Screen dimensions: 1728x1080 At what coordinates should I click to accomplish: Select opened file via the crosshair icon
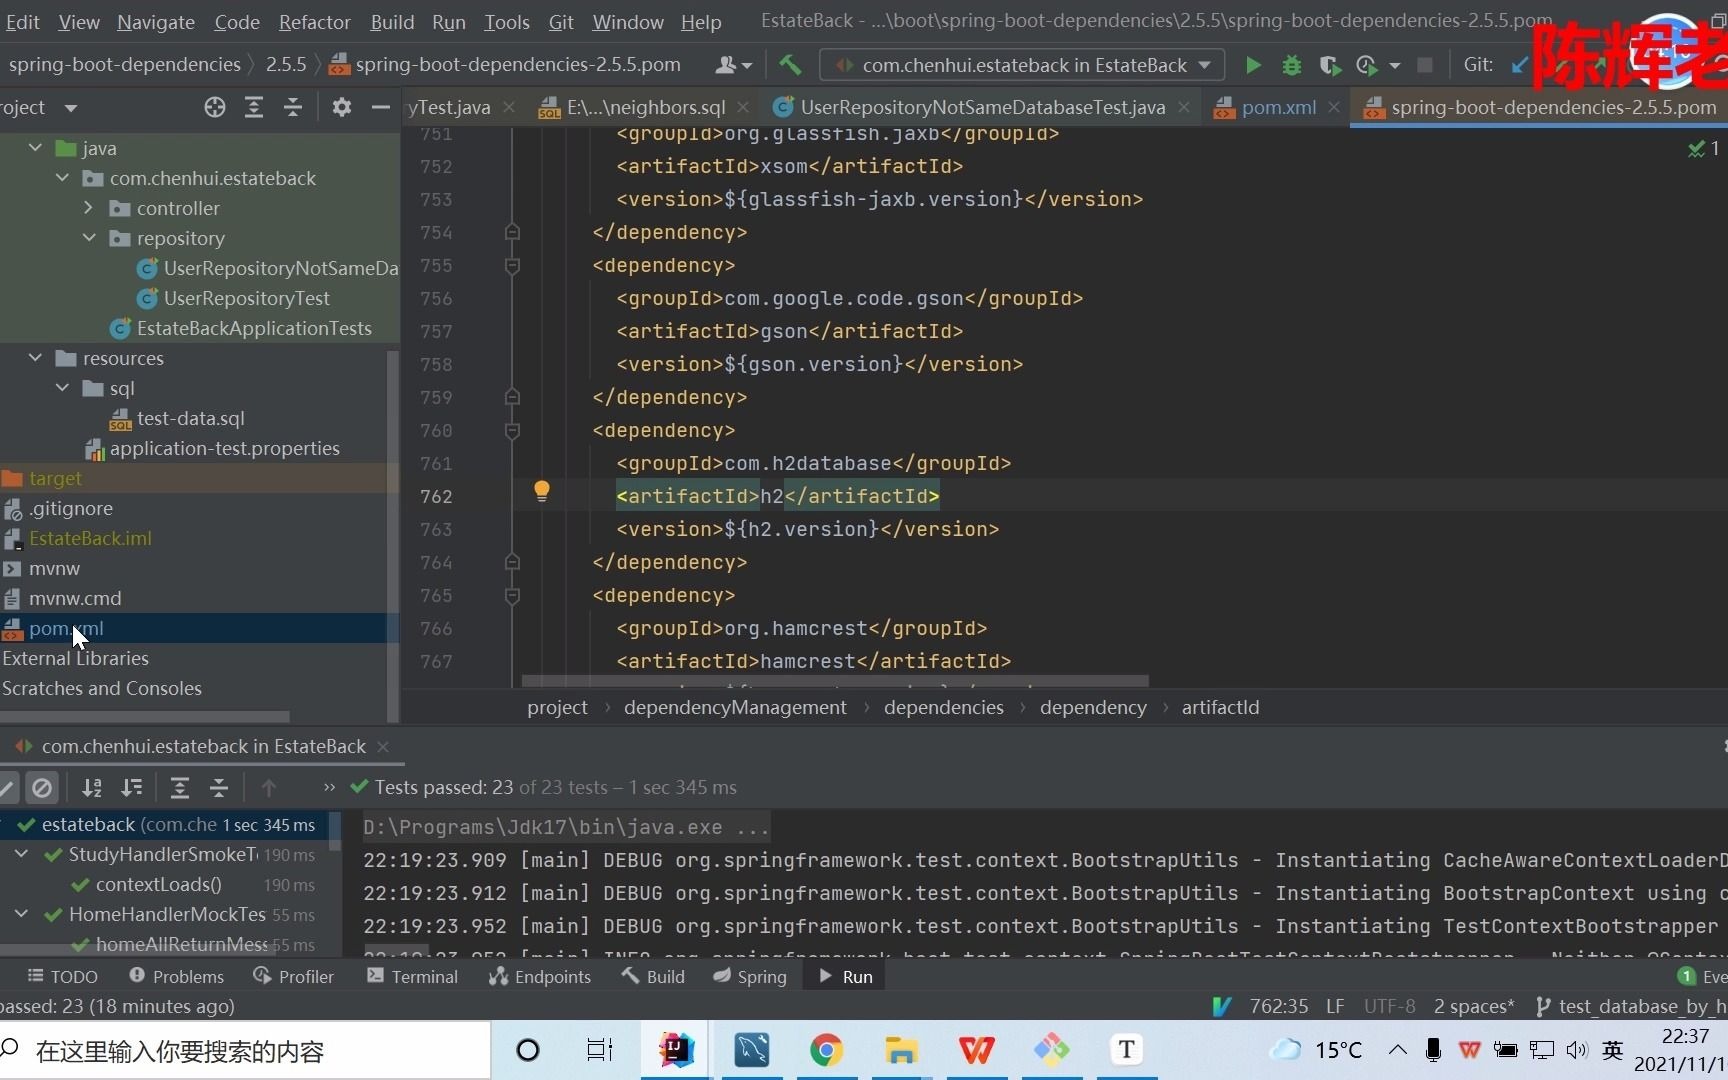215,108
